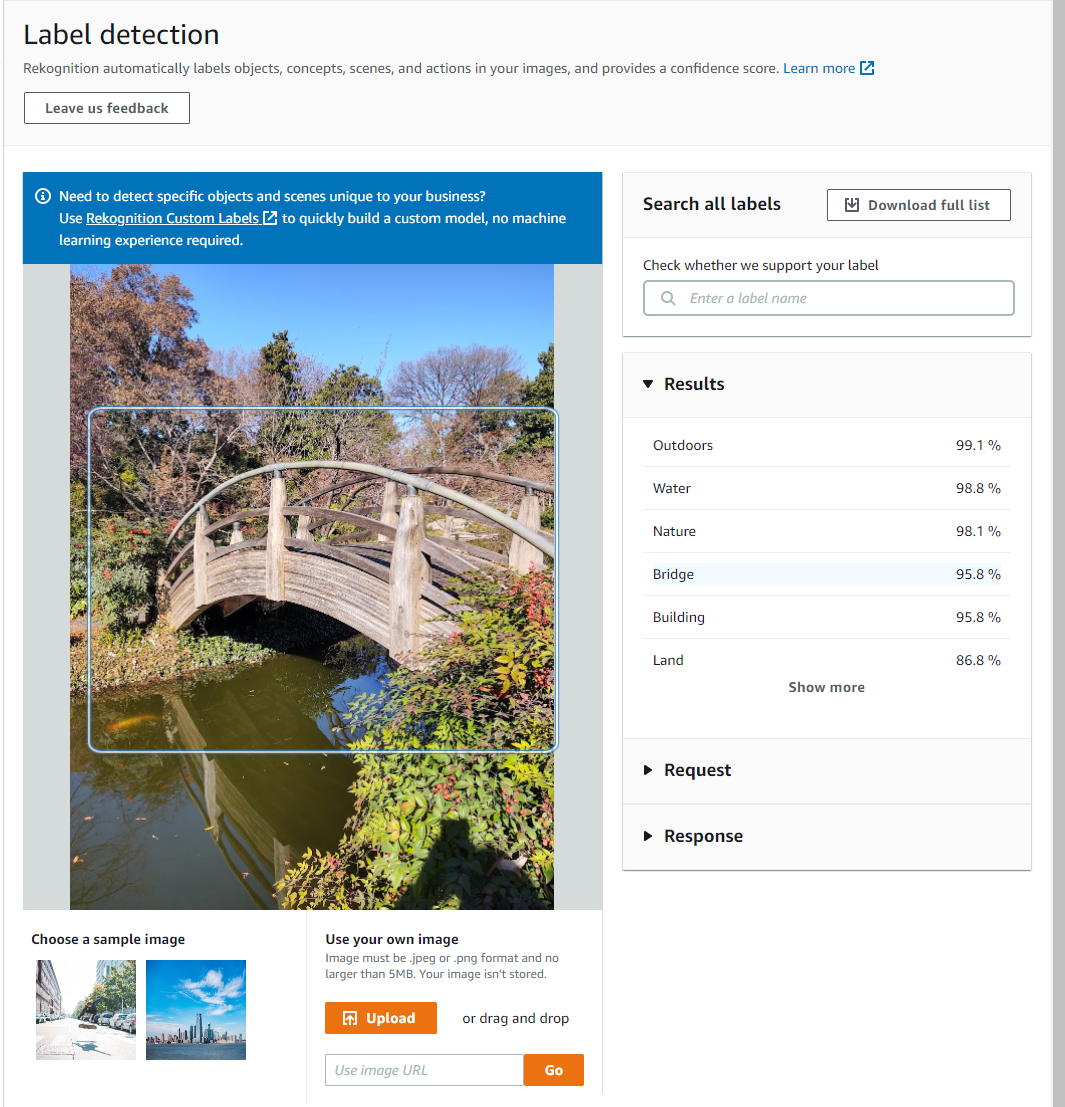This screenshot has width=1065, height=1107.
Task: Click the Search all labels heading
Action: (x=711, y=204)
